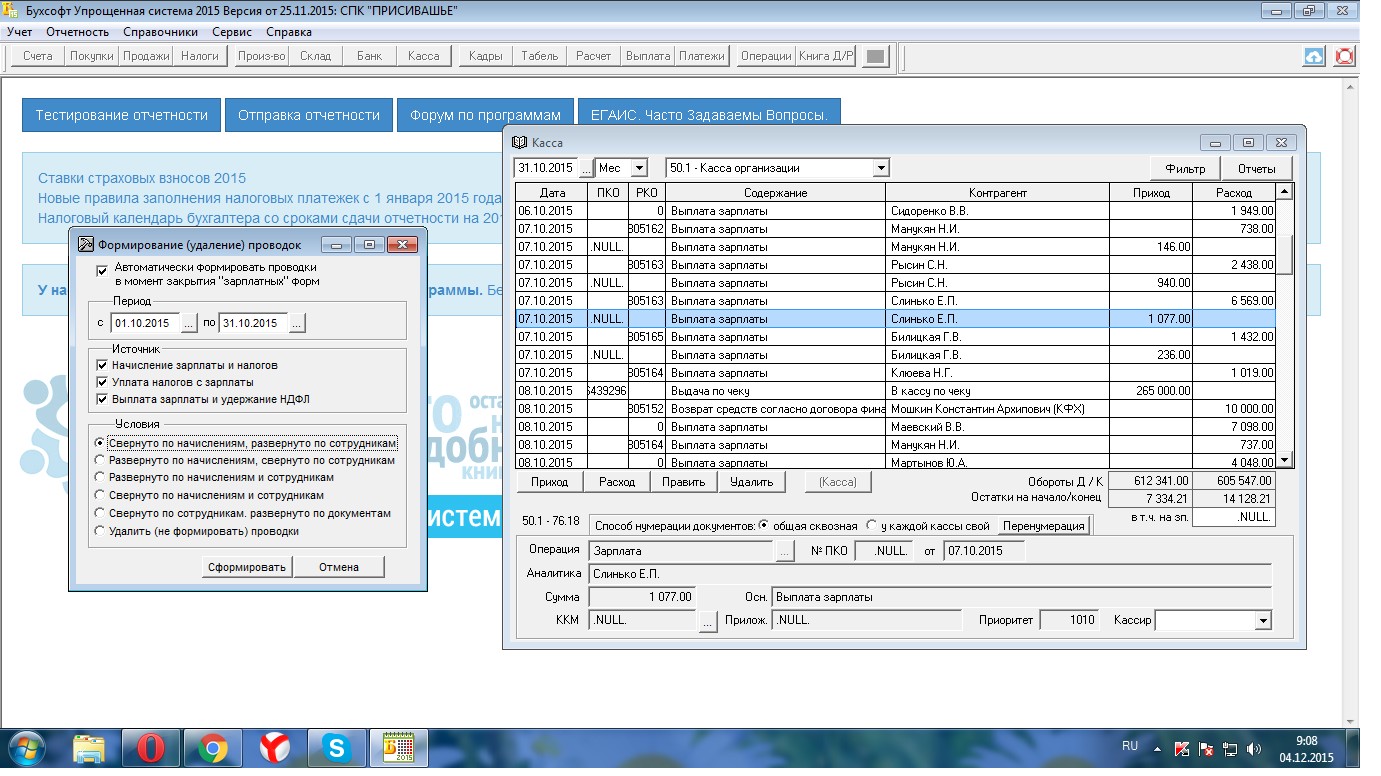Select 'у каждой кассы свой' numbering option
Image resolution: width=1381 pixels, height=776 pixels.
click(x=872, y=525)
